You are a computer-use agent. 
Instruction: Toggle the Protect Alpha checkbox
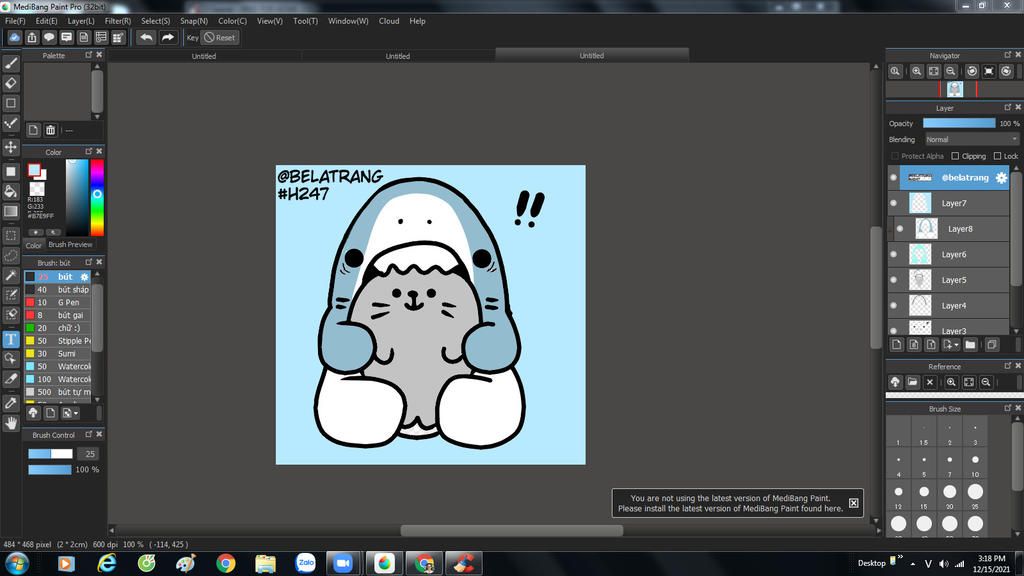pos(895,156)
